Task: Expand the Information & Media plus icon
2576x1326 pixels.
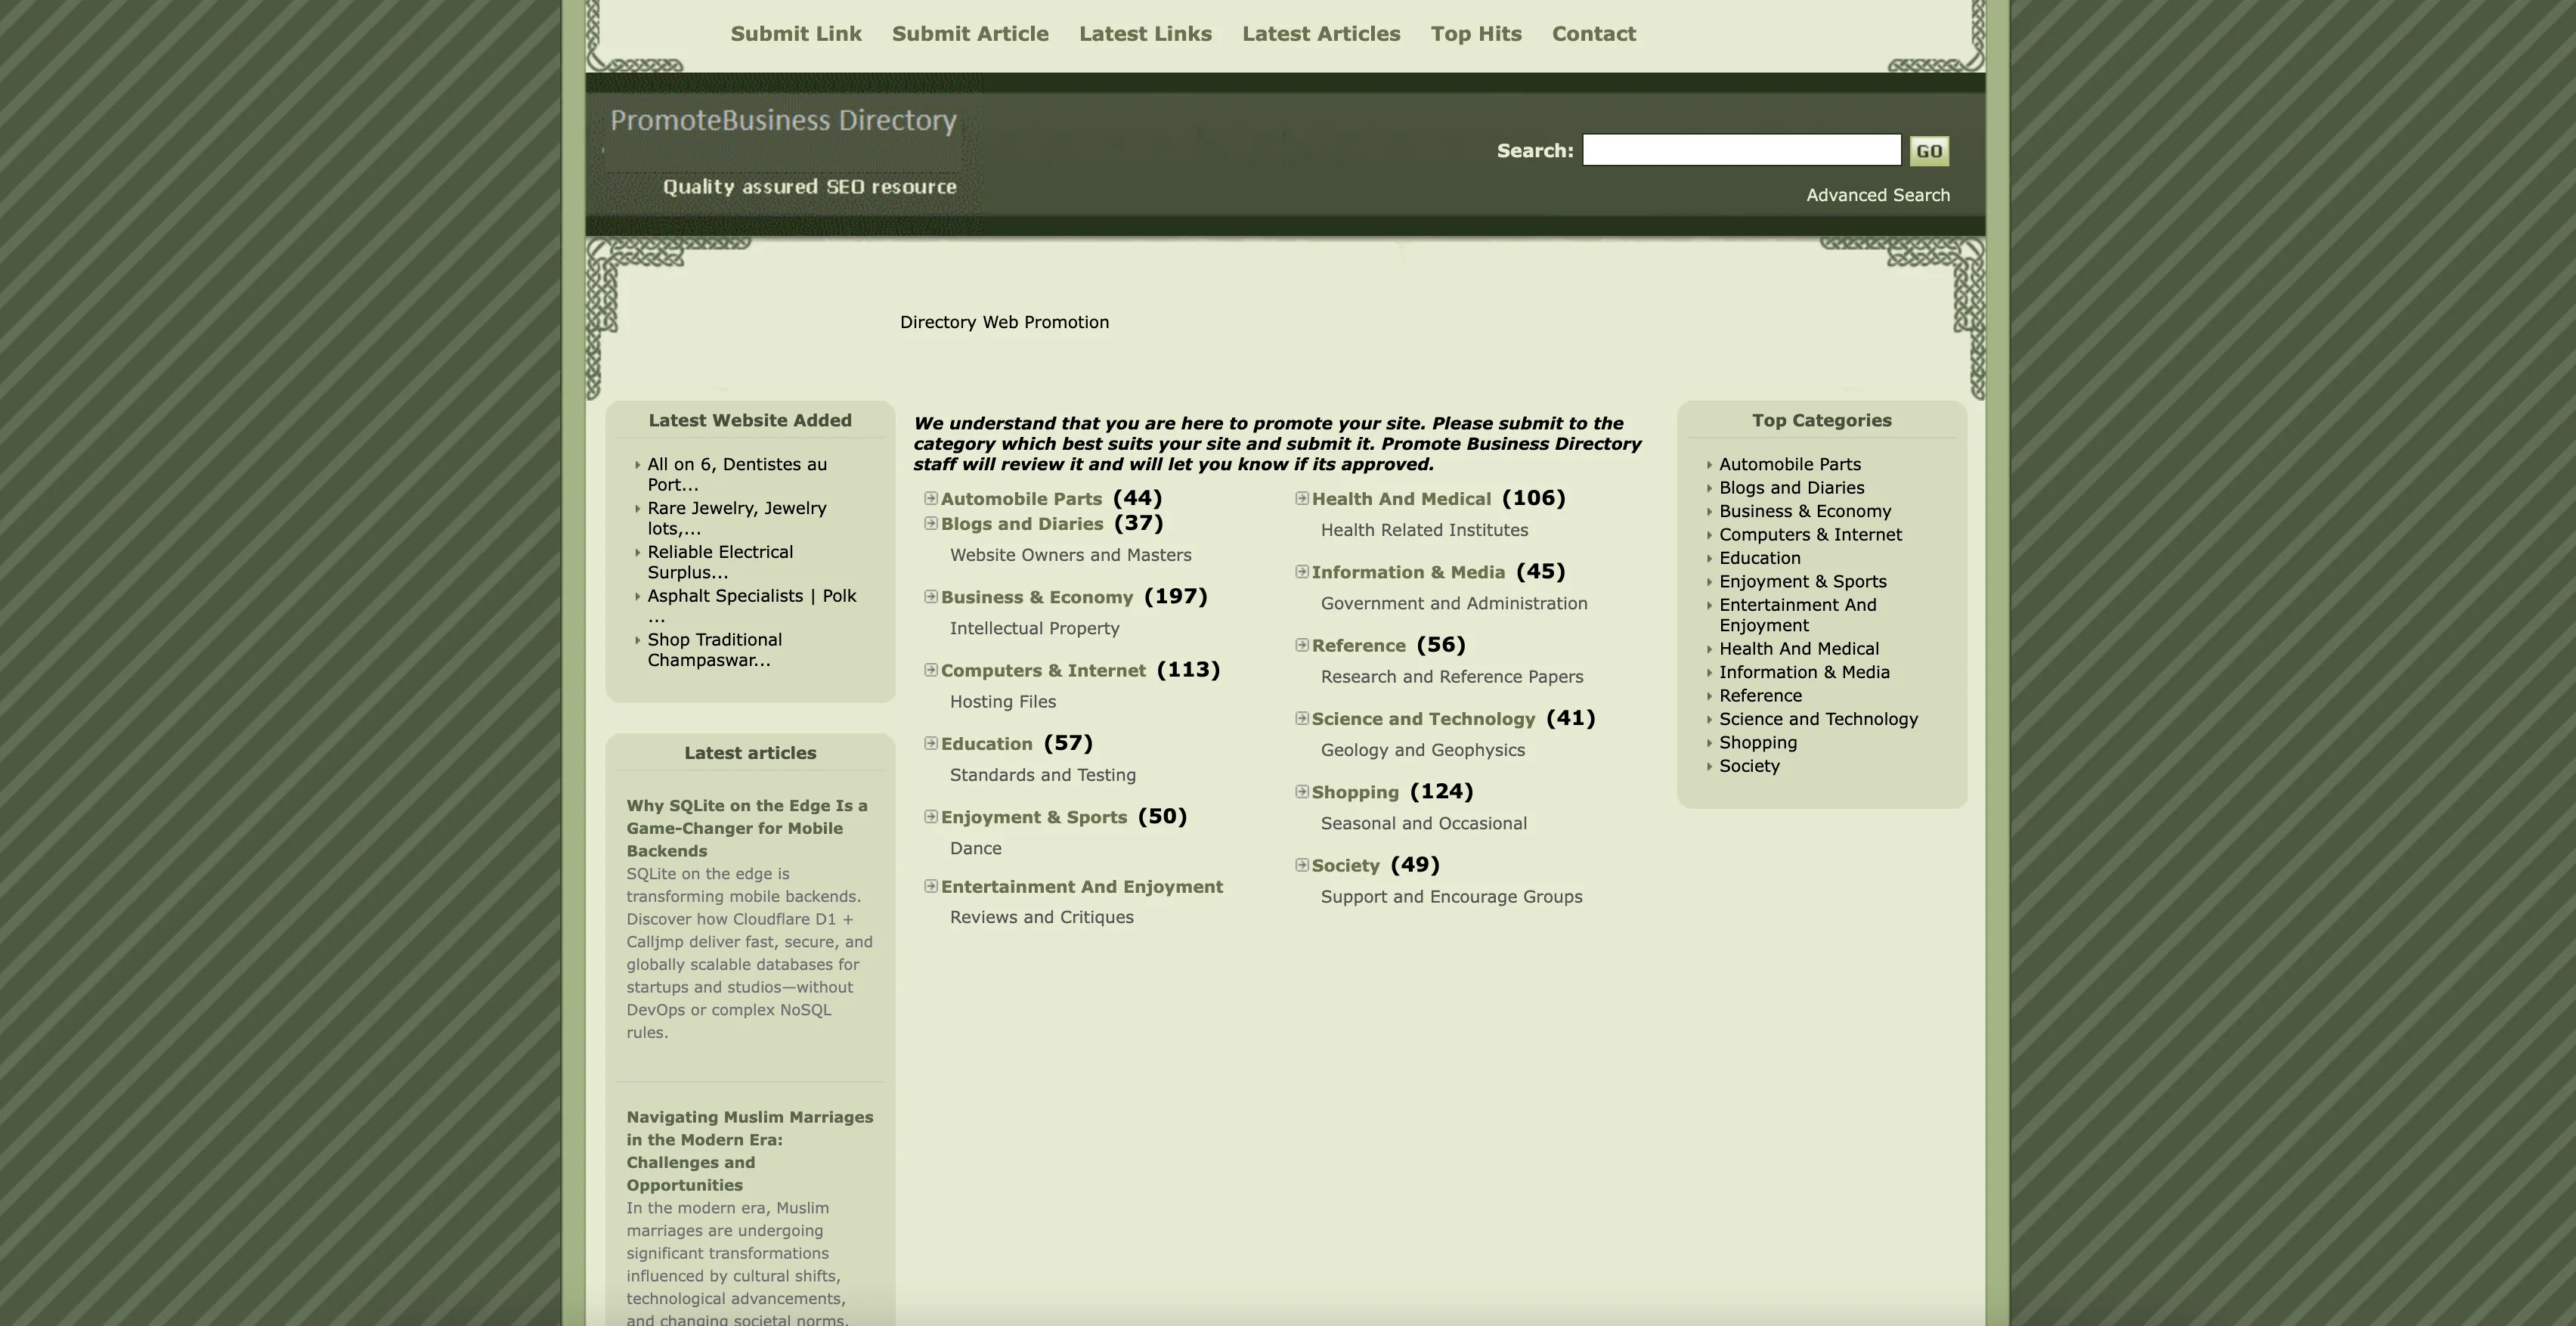Action: 1302,571
